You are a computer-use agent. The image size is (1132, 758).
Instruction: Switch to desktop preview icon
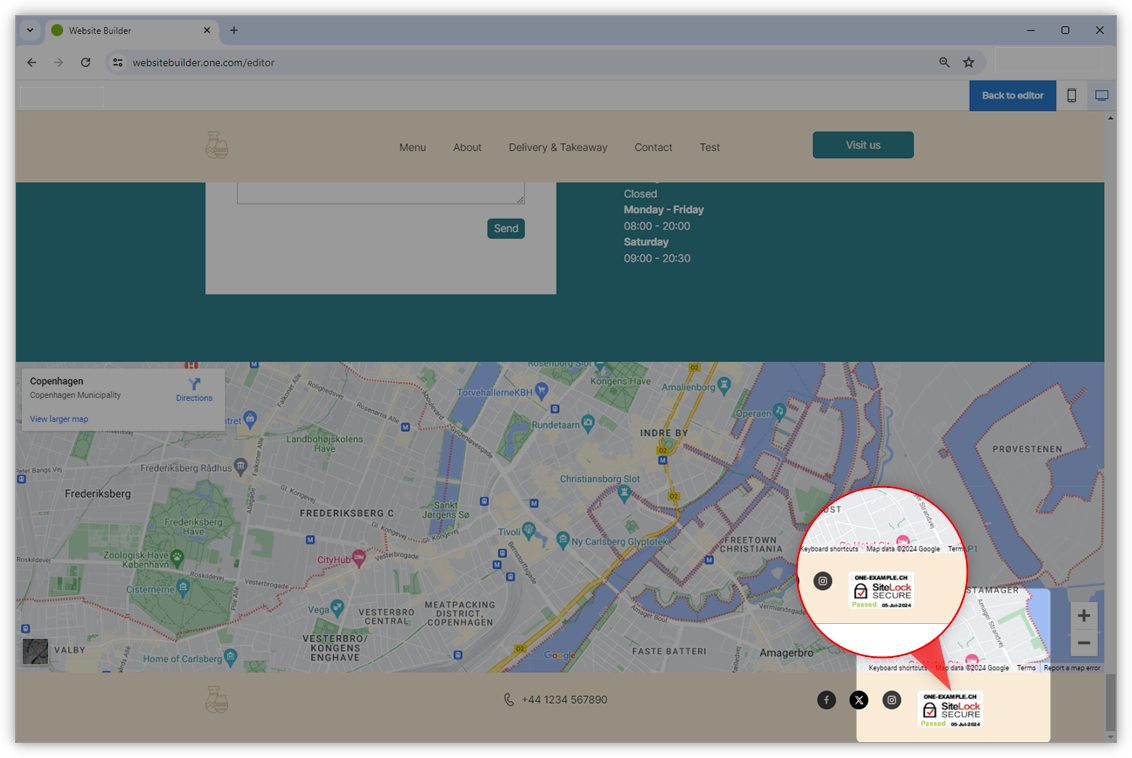pos(1101,96)
